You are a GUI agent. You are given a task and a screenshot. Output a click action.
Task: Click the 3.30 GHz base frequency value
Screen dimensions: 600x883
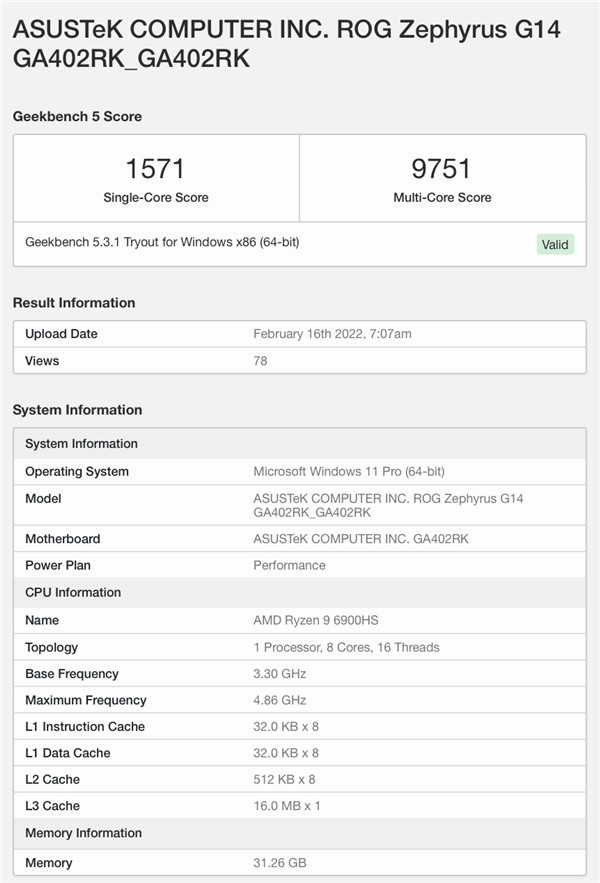pos(280,674)
